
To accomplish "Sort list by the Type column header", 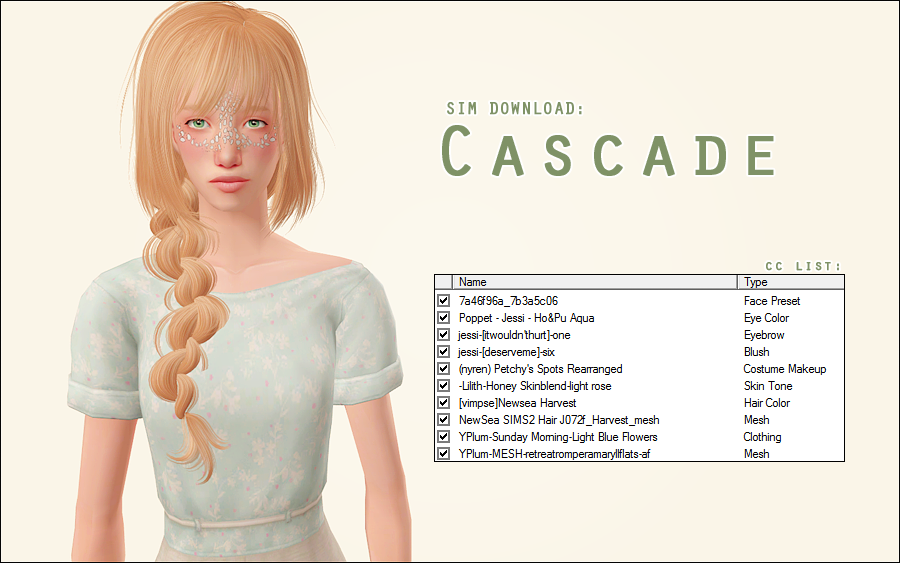I will [790, 282].
